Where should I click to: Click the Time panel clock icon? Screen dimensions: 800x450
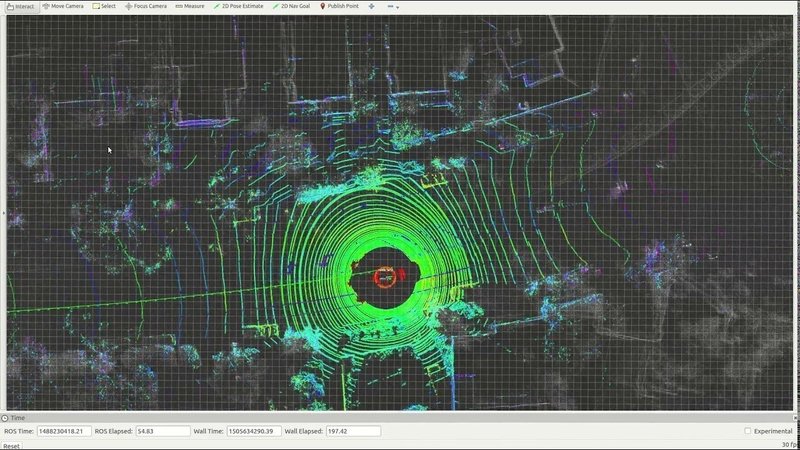pyautogui.click(x=5, y=418)
